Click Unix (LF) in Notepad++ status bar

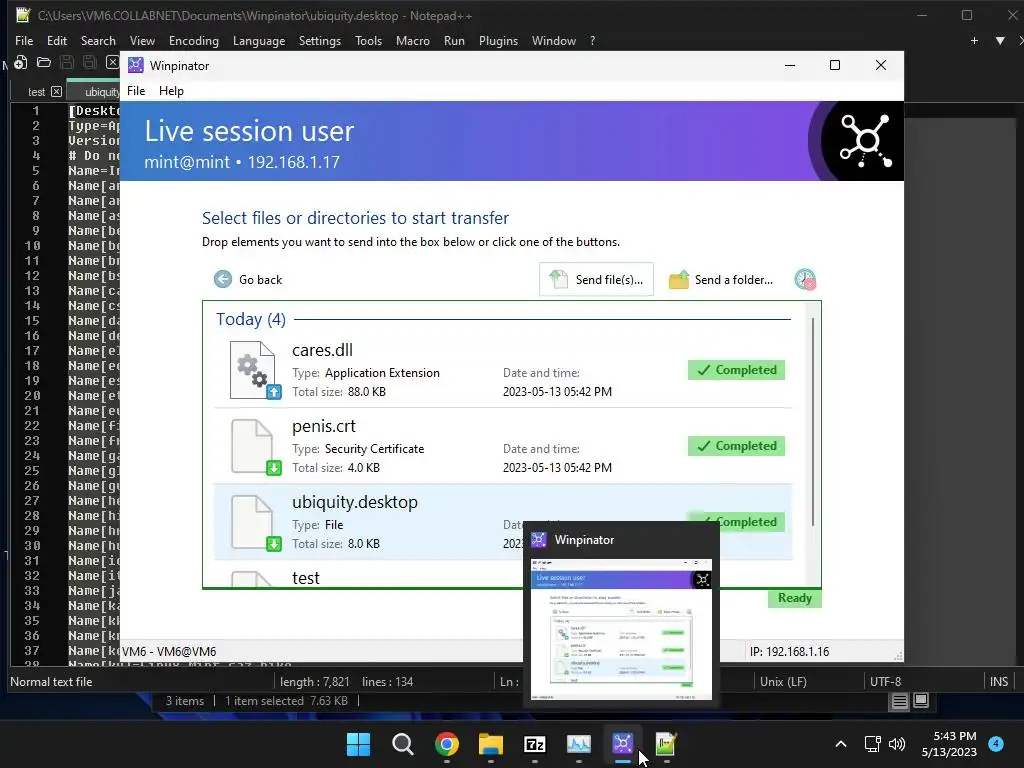(783, 682)
